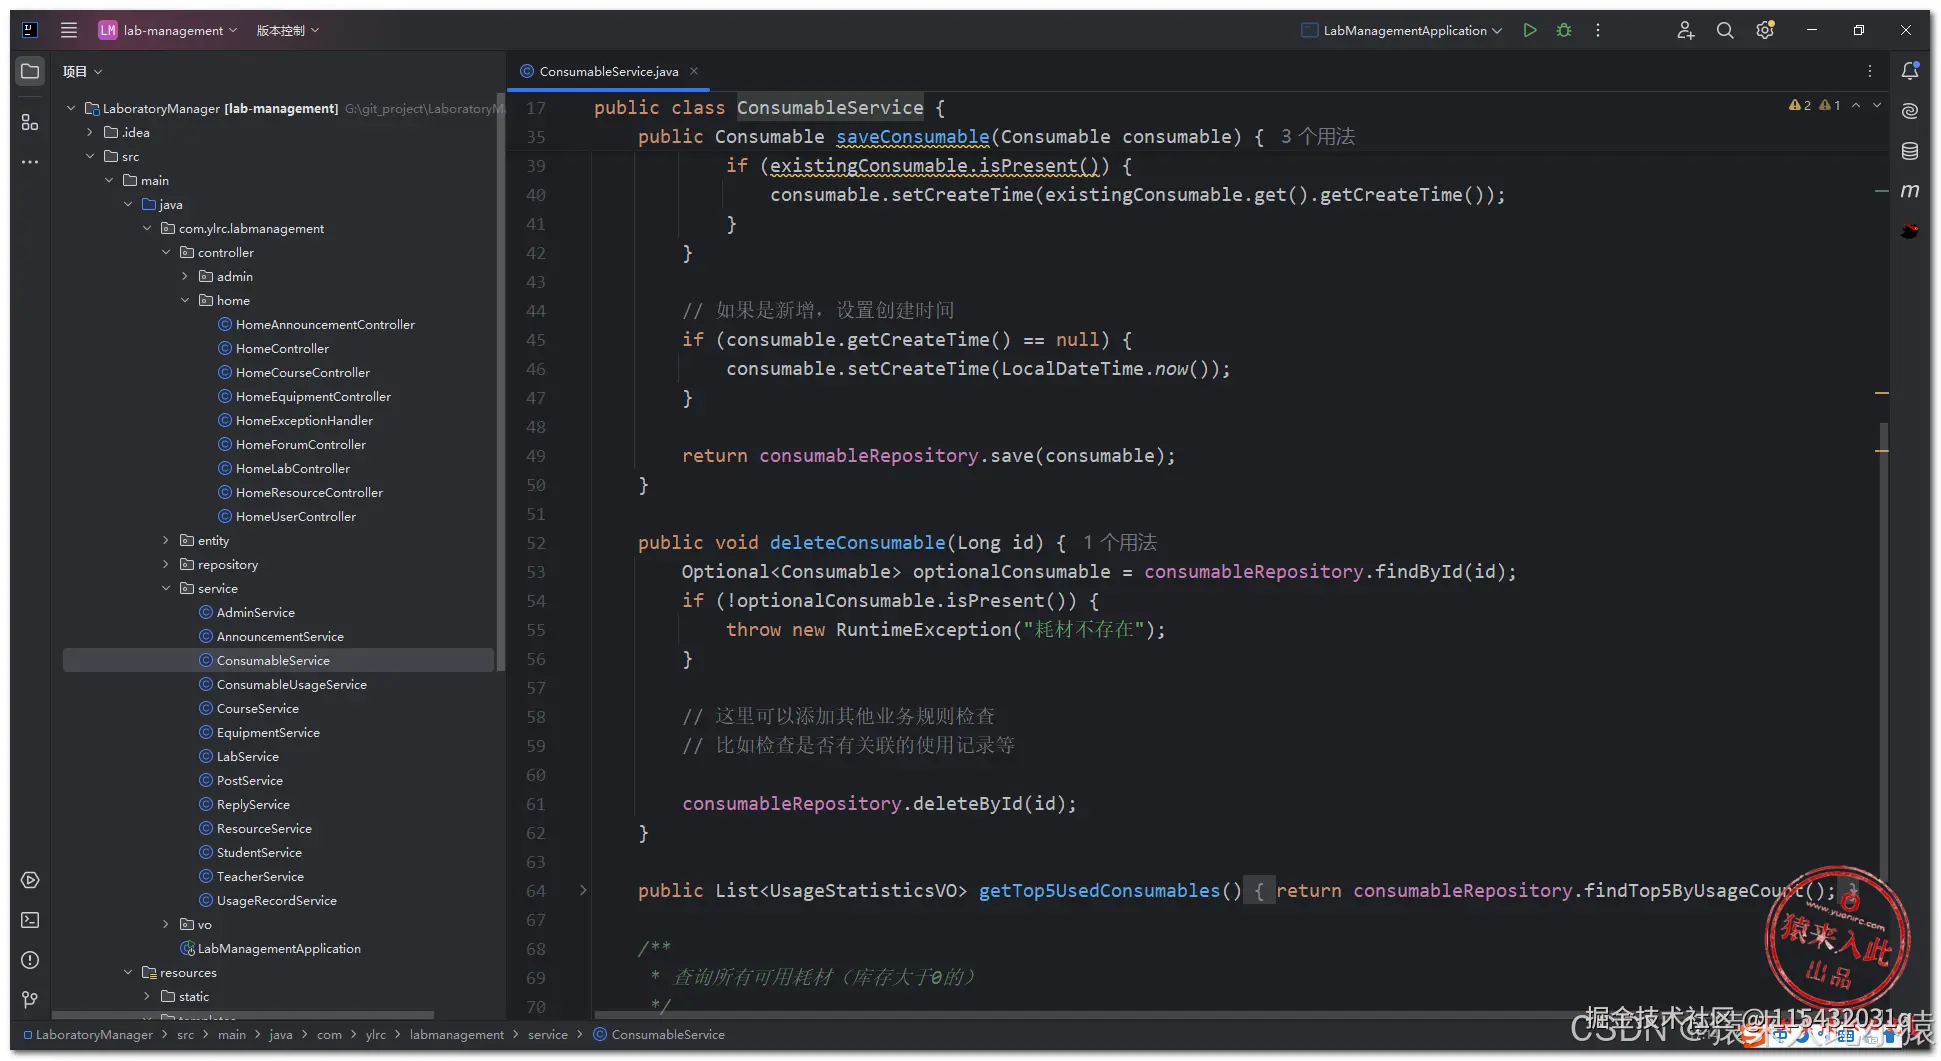Viewport: 1941px width, 1061px height.
Task: Open the main hamburger menu
Action: [69, 30]
